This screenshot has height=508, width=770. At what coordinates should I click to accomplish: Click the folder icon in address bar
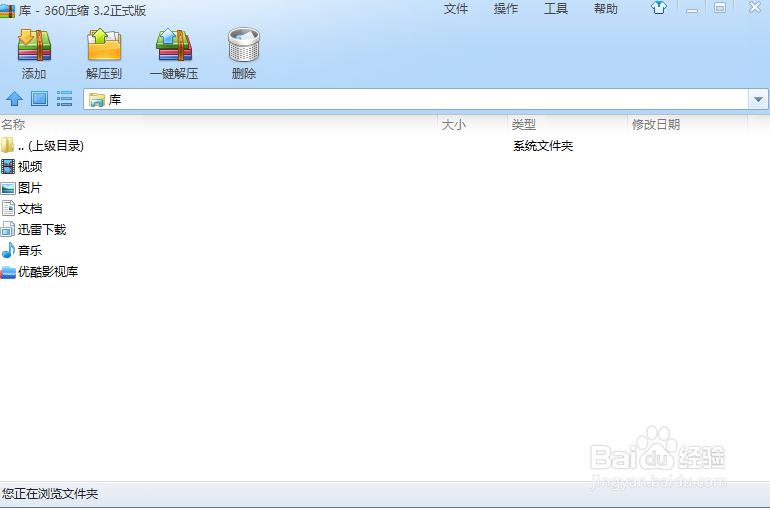(x=96, y=100)
